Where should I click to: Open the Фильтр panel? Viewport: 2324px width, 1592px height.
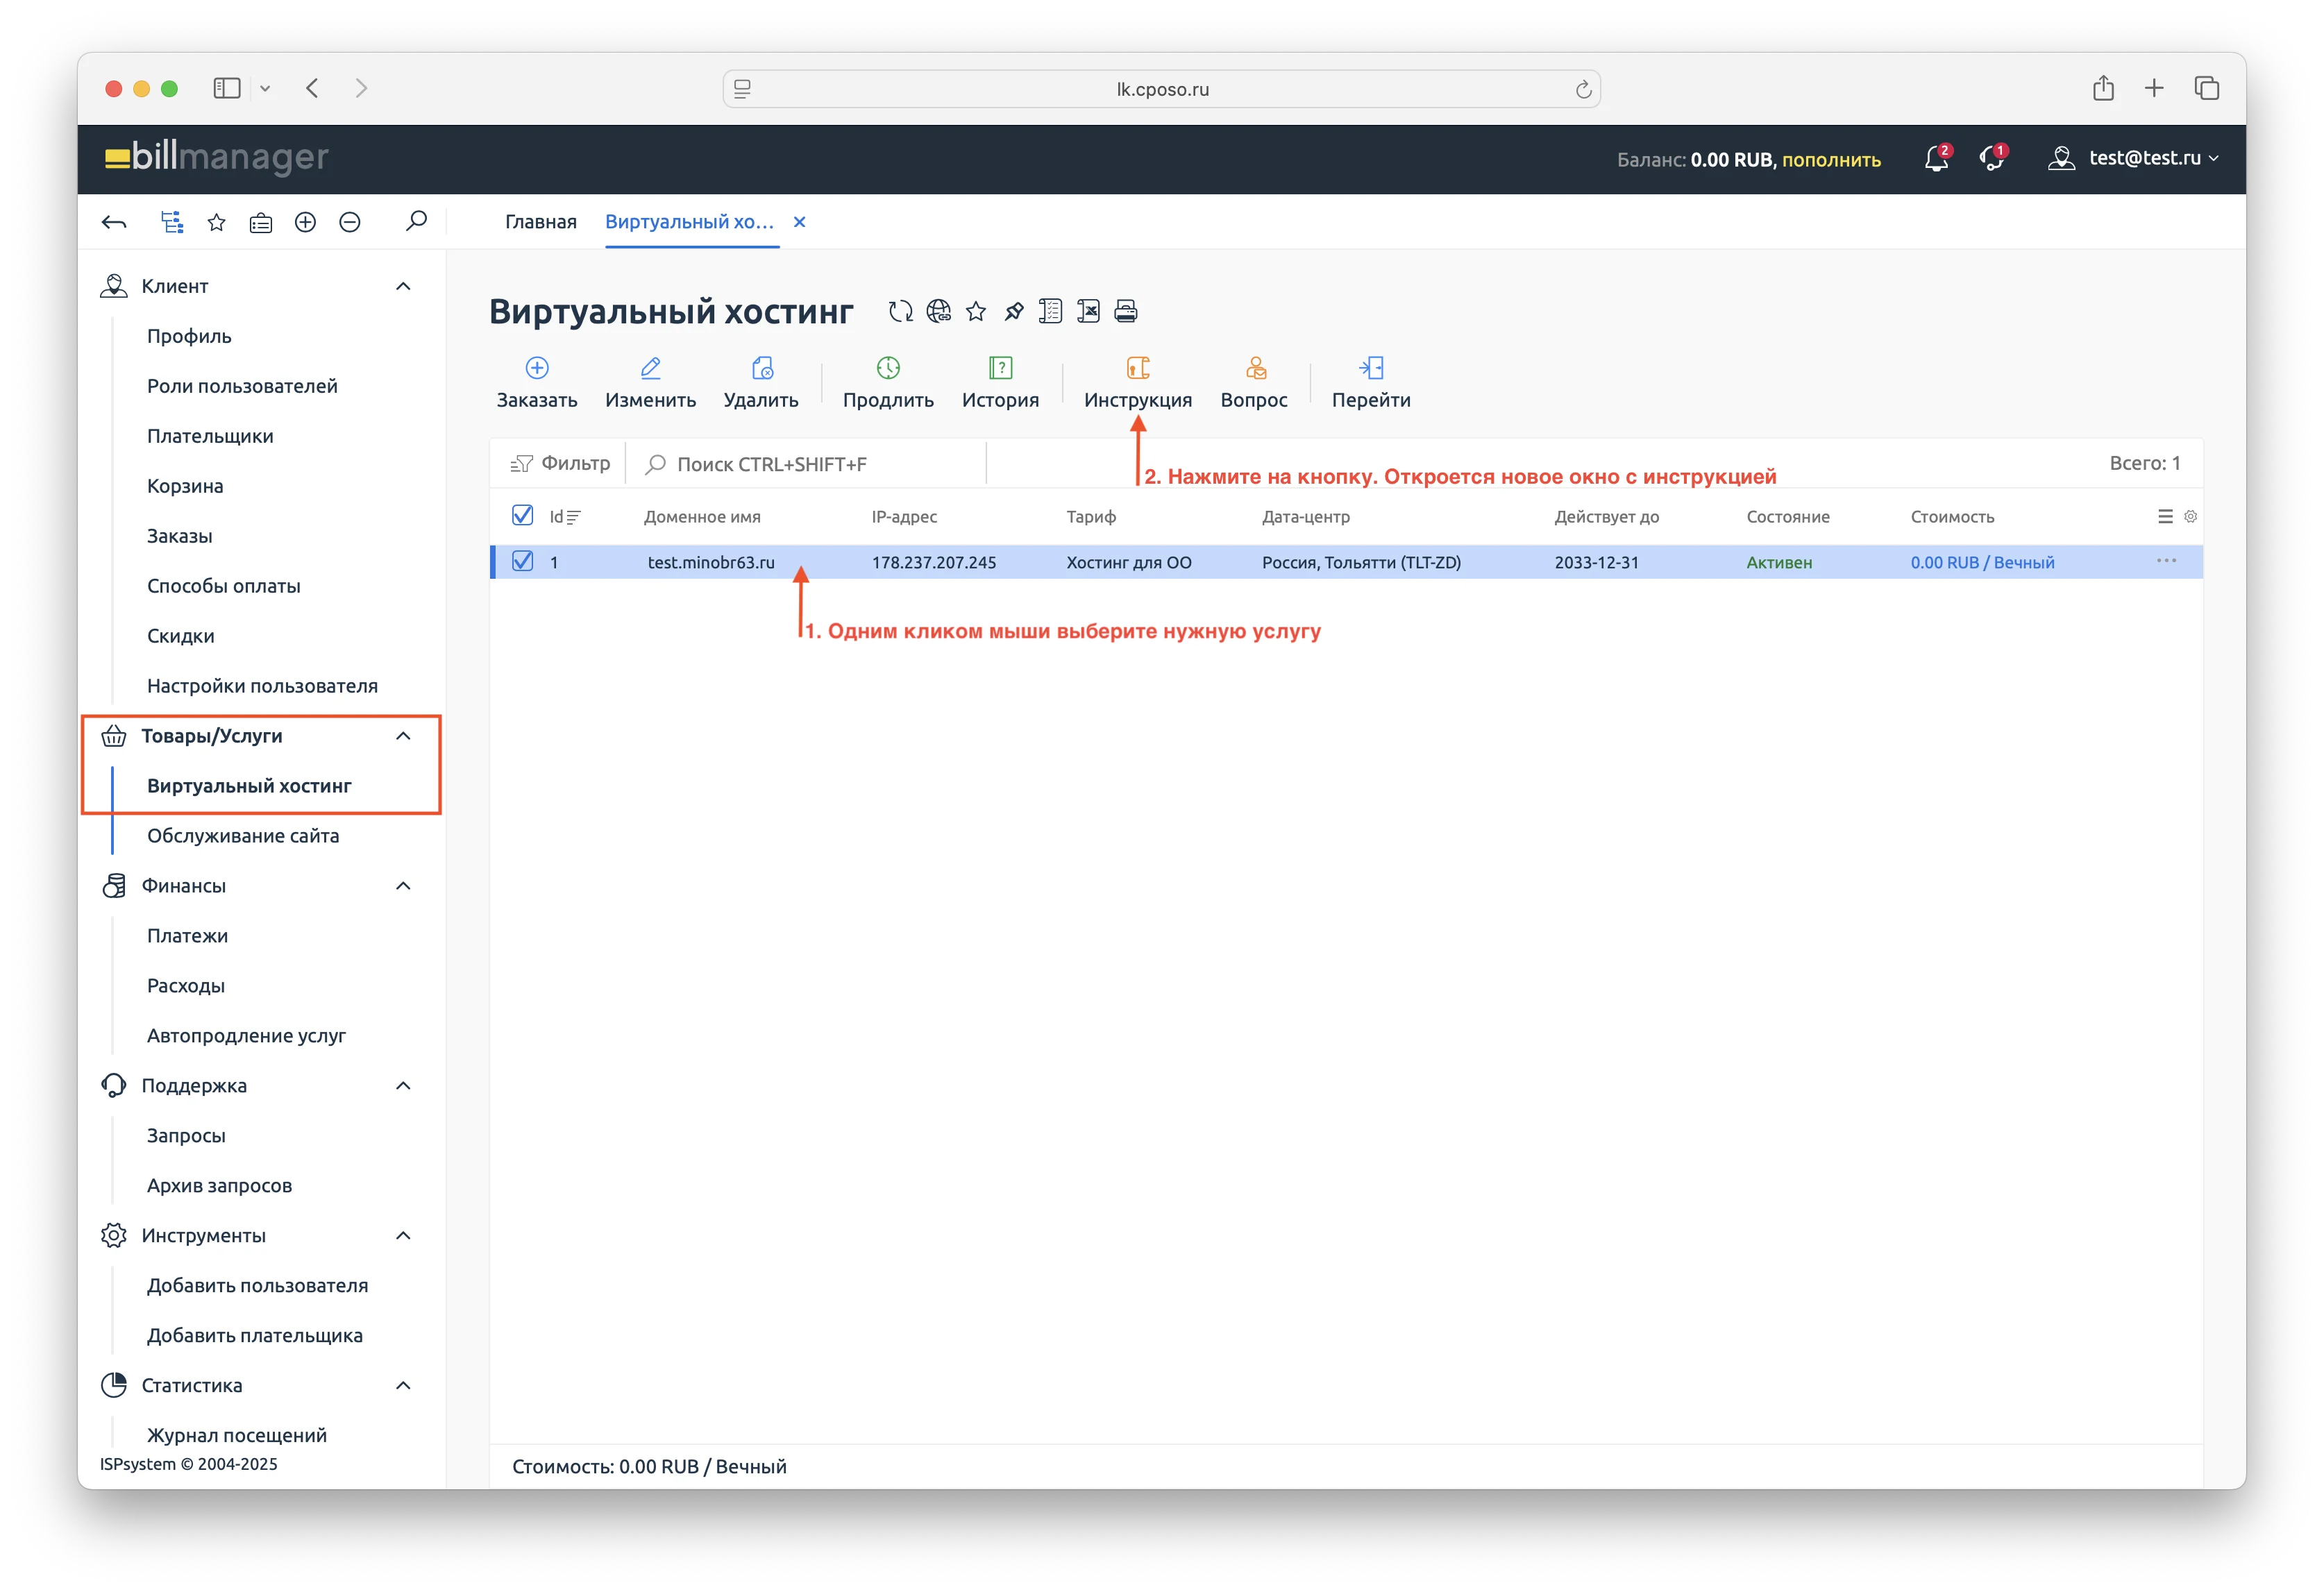point(560,463)
